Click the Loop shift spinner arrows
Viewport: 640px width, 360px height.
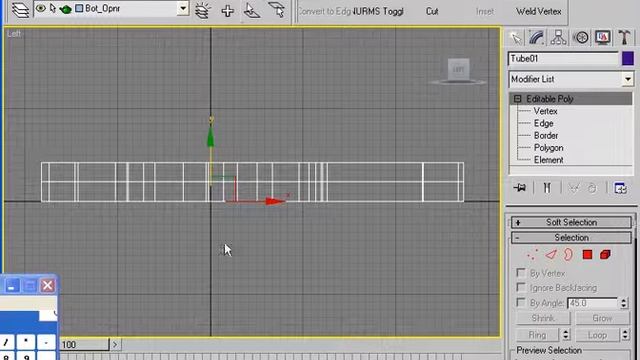(x=625, y=335)
